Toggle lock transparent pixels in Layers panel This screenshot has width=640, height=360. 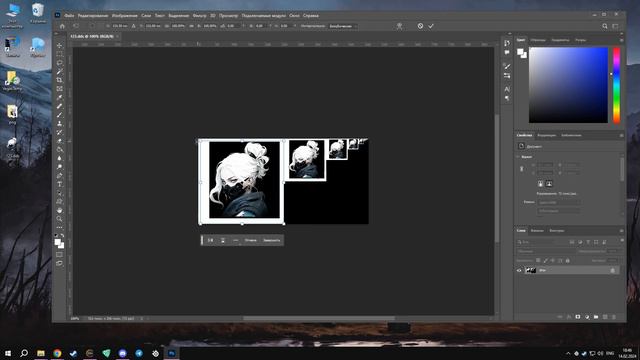538,260
